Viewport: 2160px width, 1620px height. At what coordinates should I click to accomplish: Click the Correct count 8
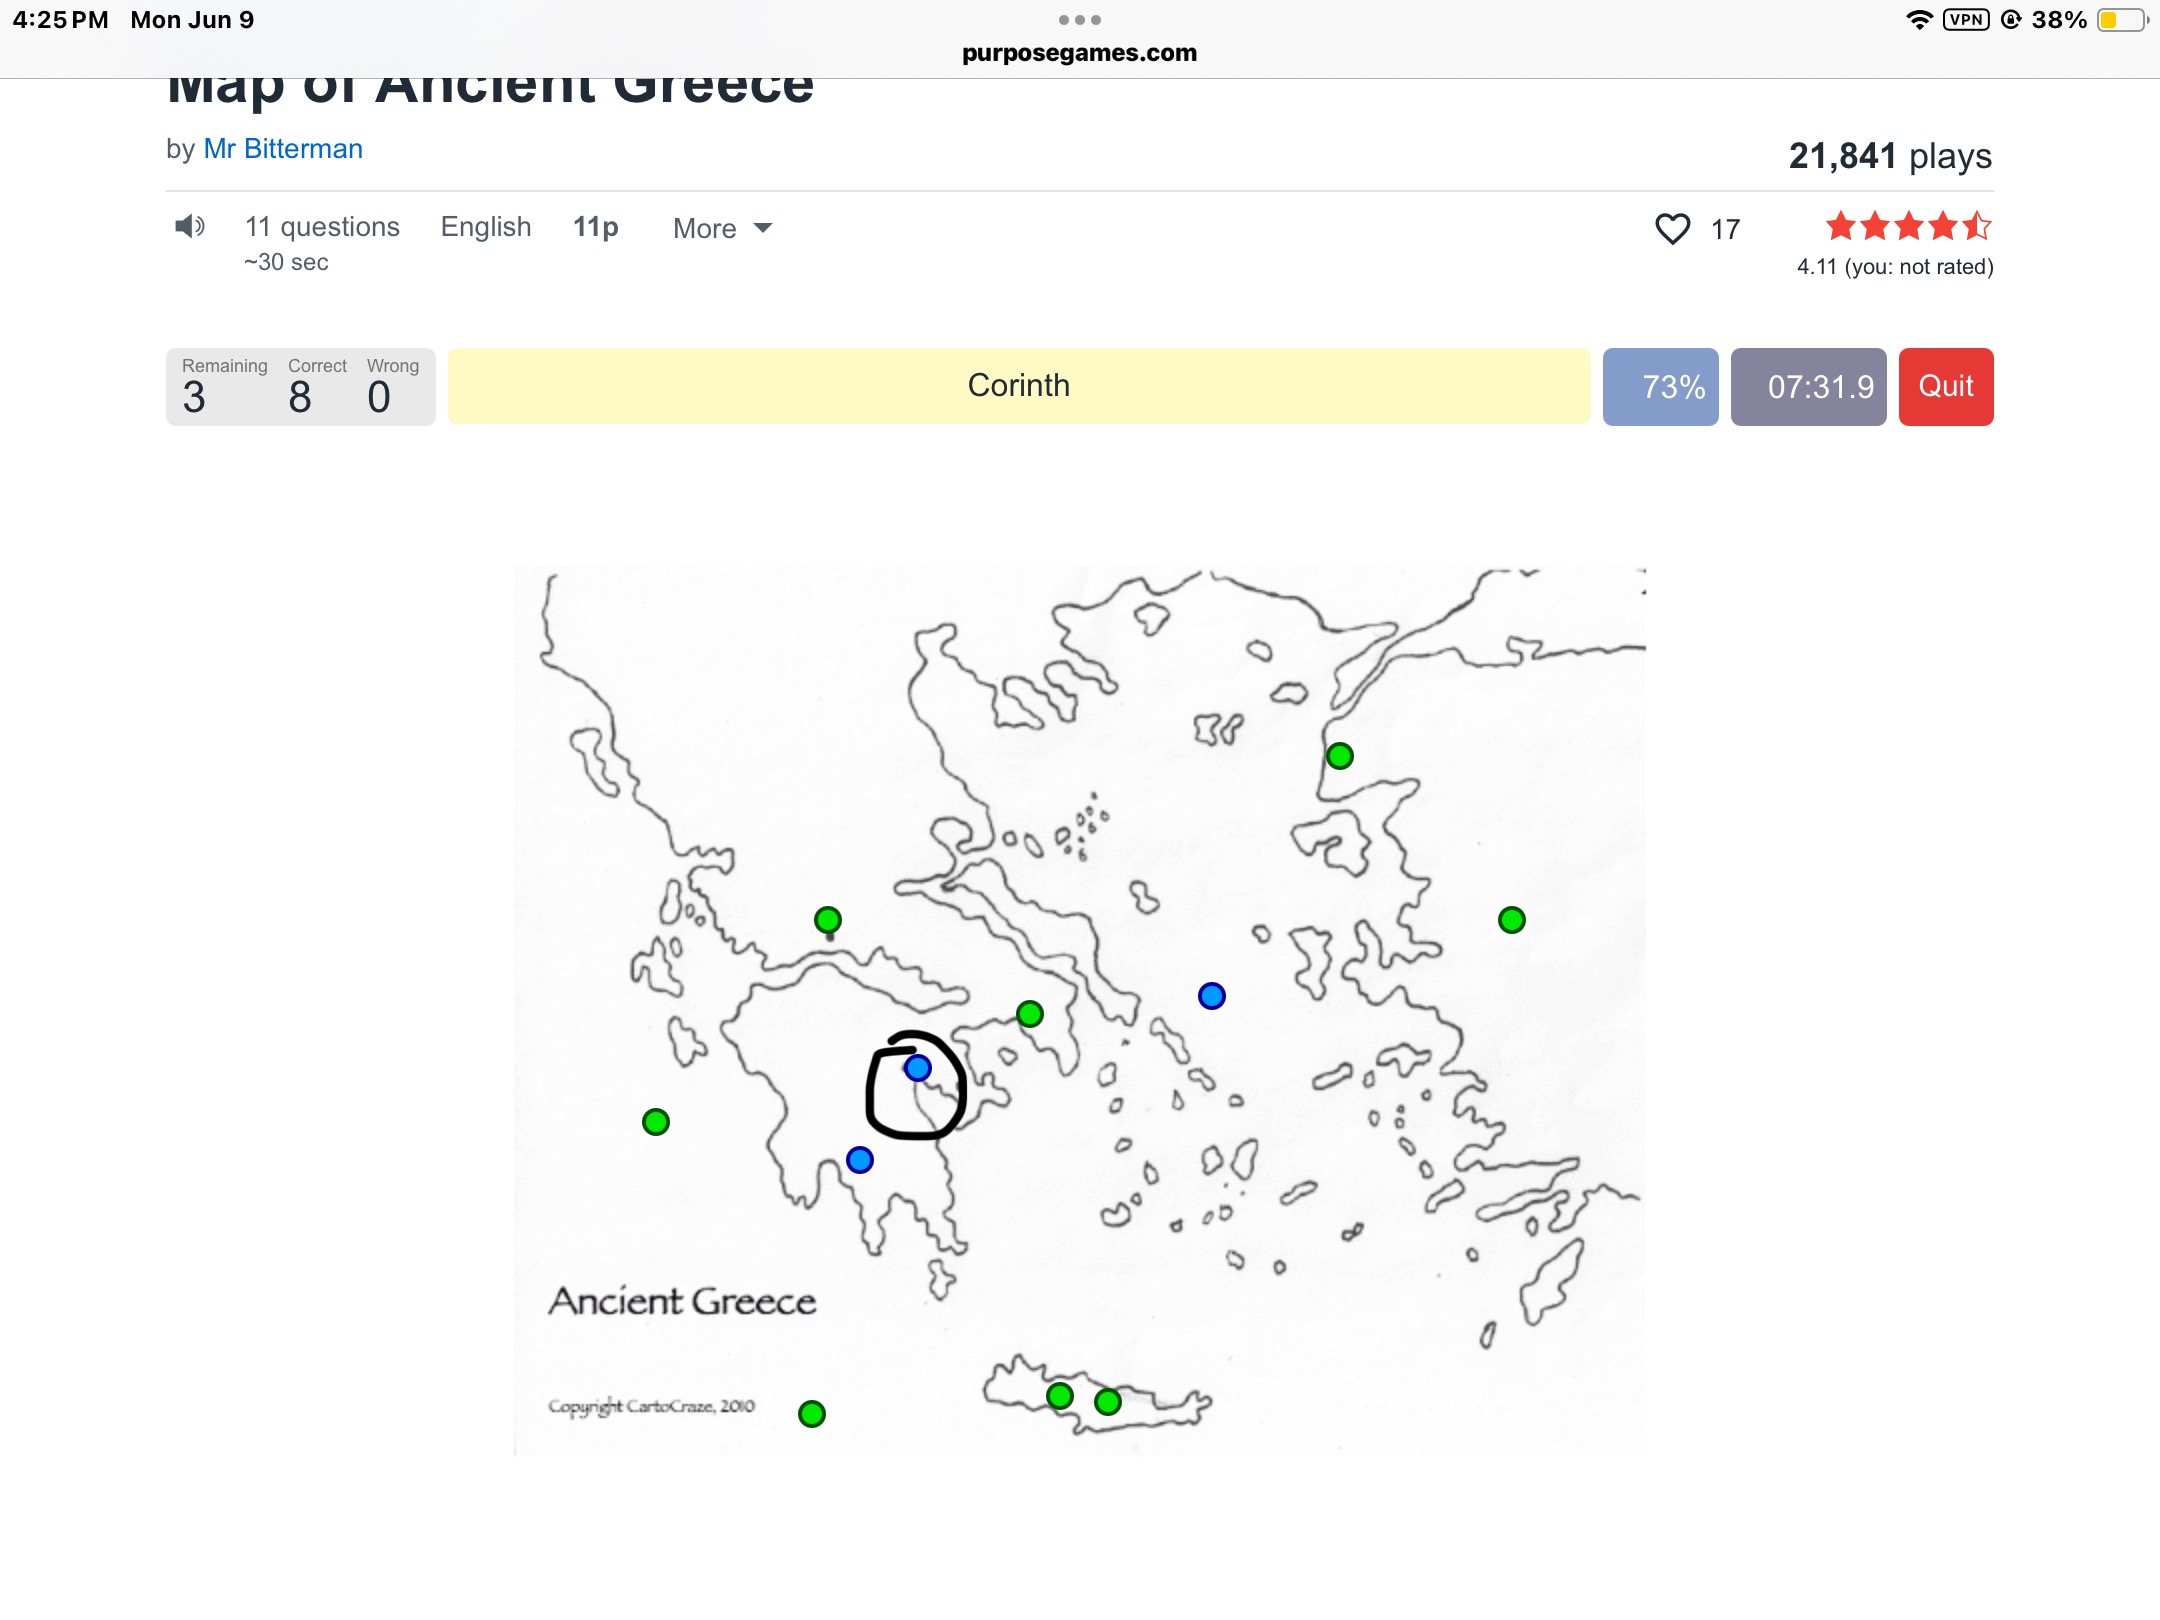300,398
